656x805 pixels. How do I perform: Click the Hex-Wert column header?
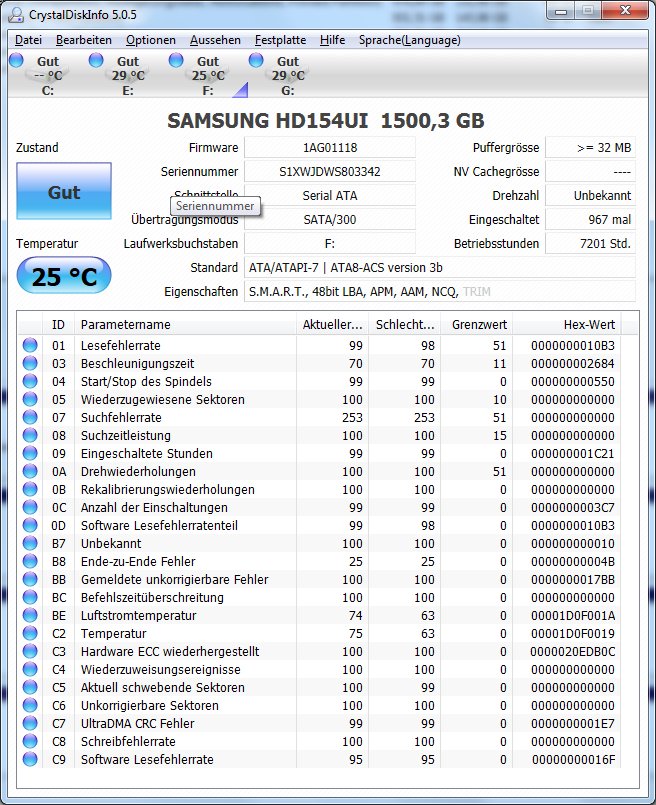click(567, 324)
